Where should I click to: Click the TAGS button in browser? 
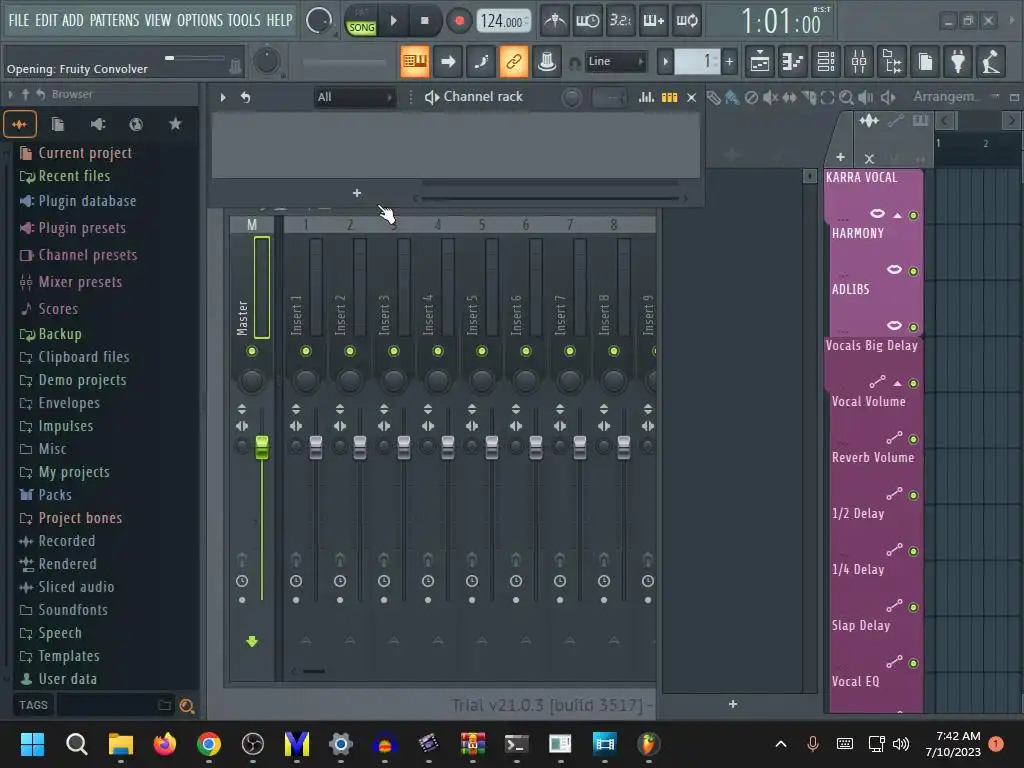[x=33, y=705]
